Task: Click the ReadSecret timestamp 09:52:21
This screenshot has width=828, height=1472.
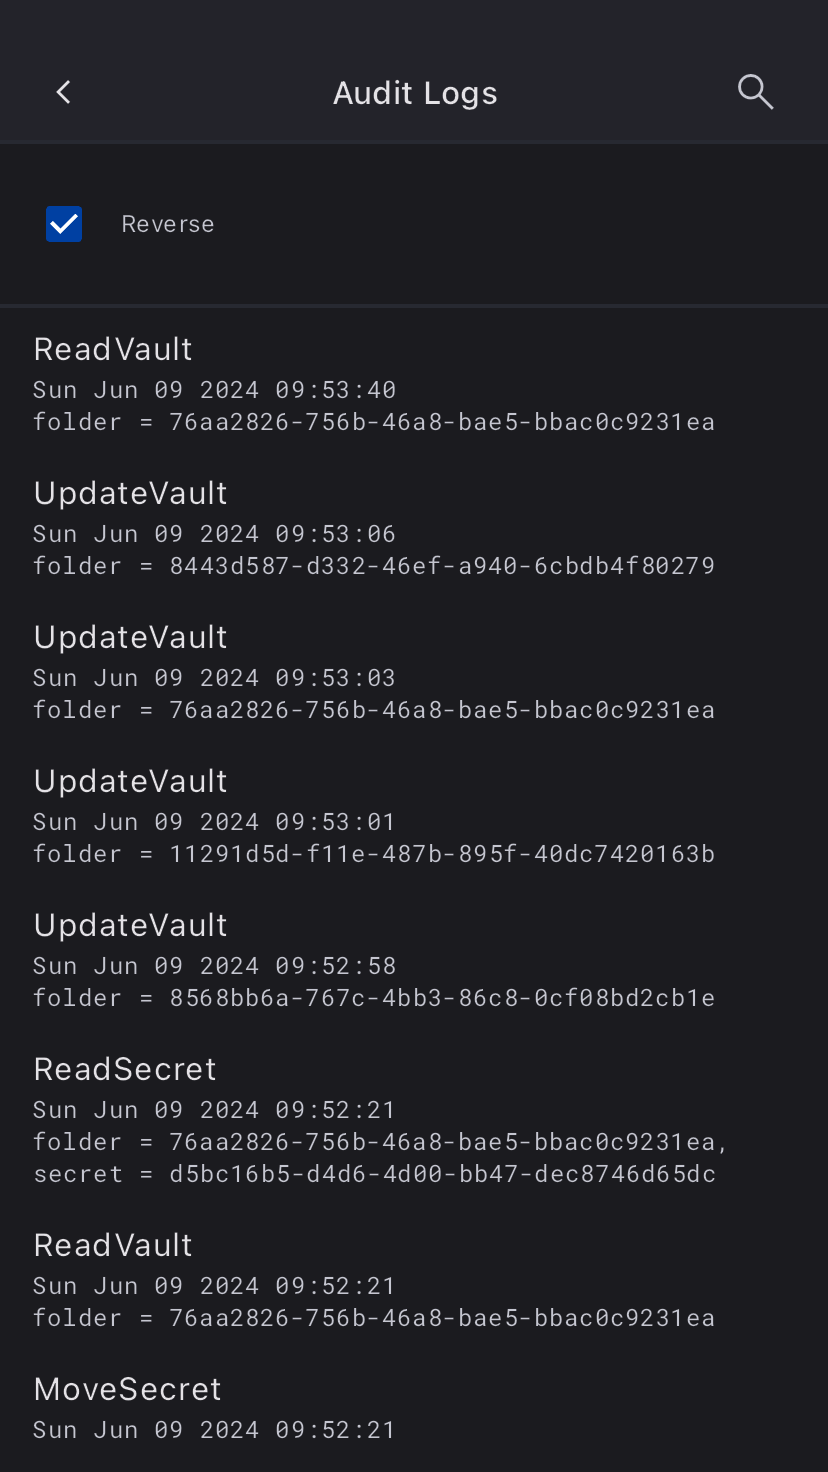Action: pyautogui.click(x=215, y=1110)
